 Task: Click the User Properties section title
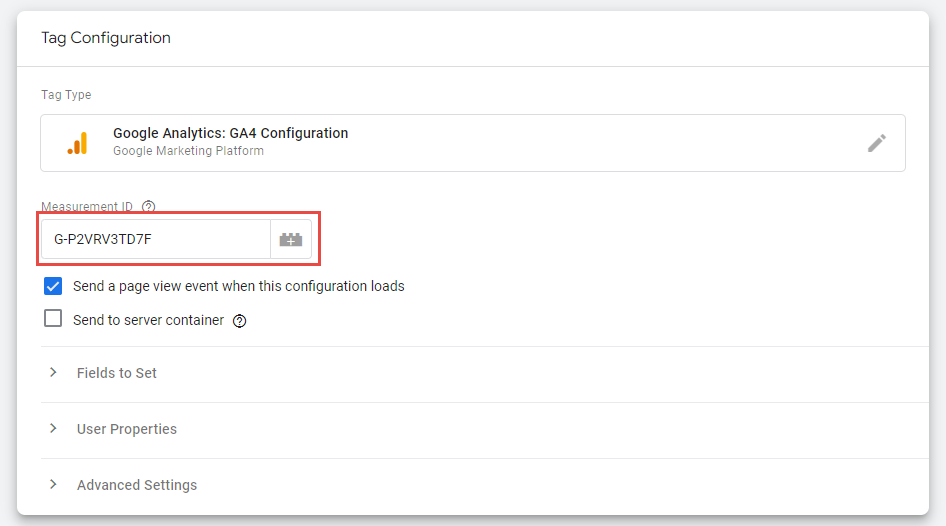point(127,429)
